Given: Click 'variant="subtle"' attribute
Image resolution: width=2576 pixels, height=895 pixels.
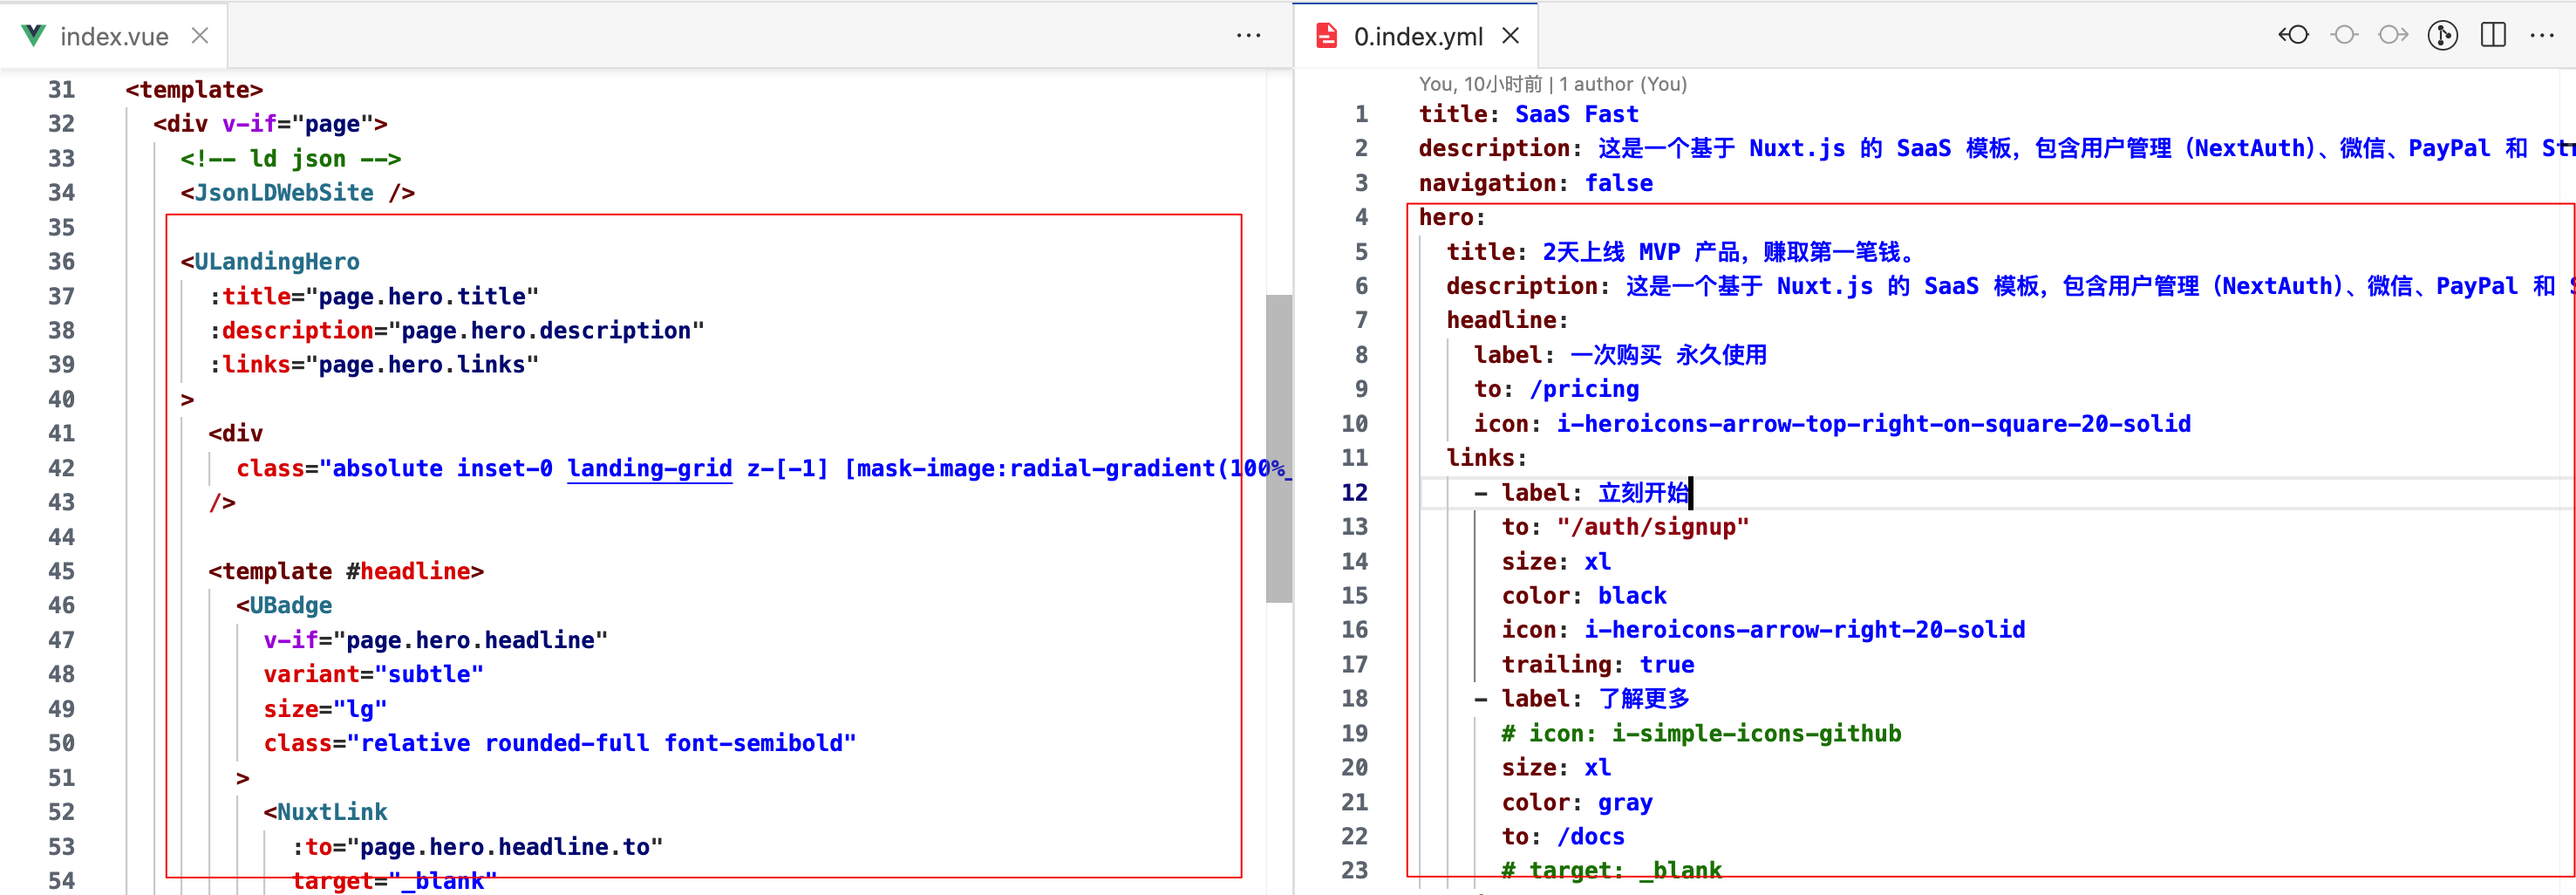Looking at the screenshot, I should [x=374, y=674].
